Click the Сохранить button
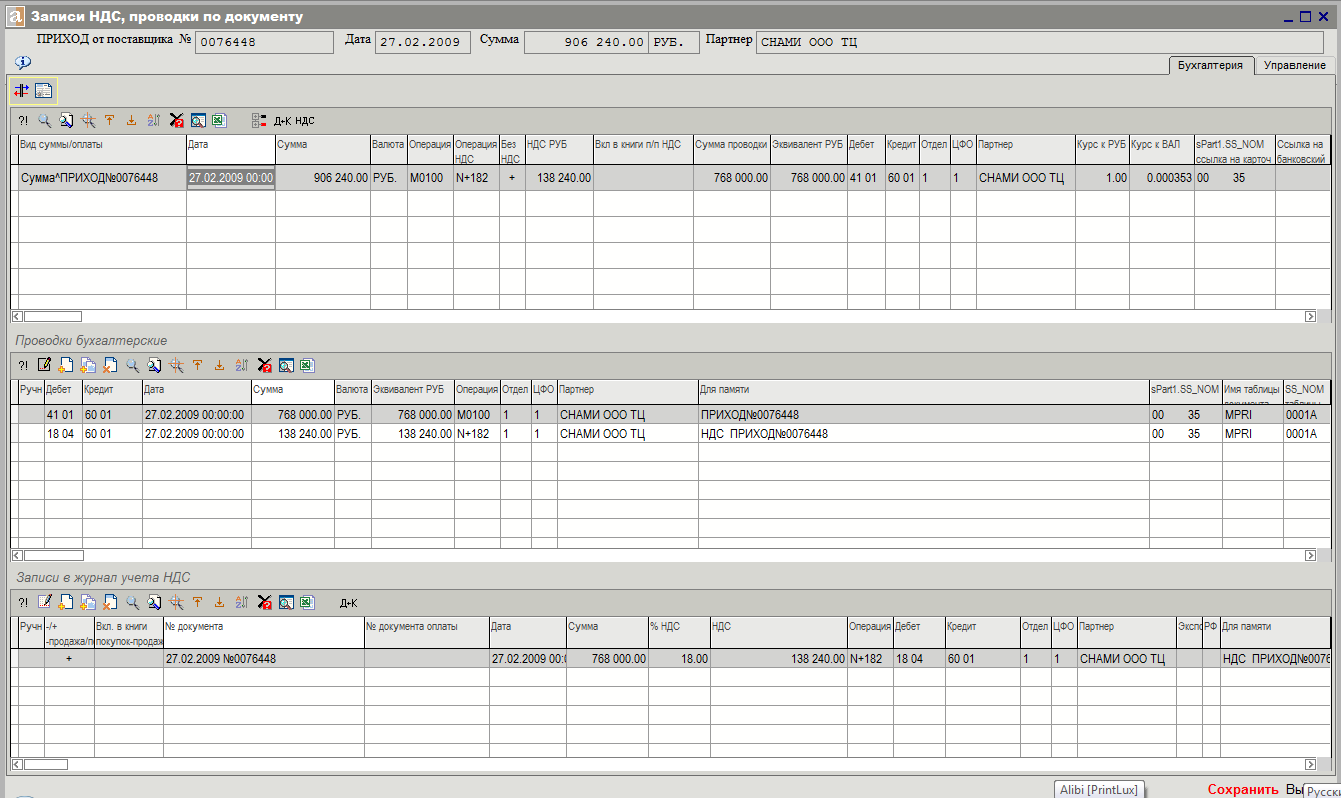Screen dimensions: 1341x798 [1243, 789]
